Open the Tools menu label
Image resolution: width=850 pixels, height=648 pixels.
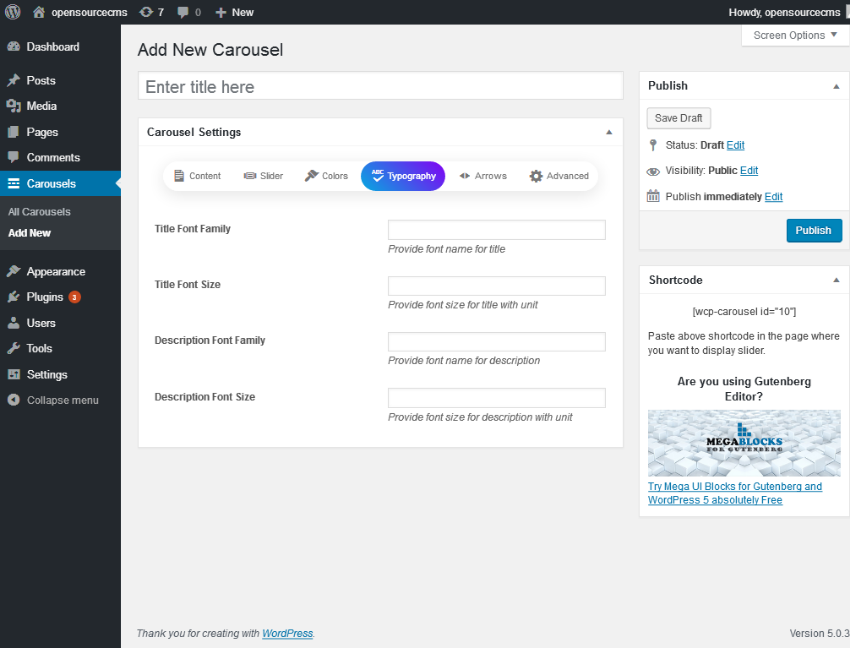[x=40, y=348]
